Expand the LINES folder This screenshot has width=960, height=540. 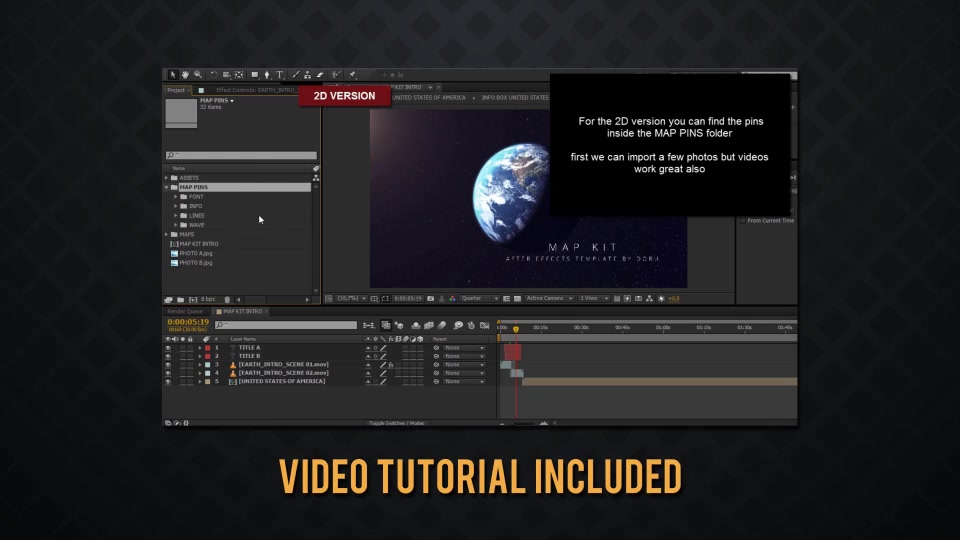coord(176,216)
